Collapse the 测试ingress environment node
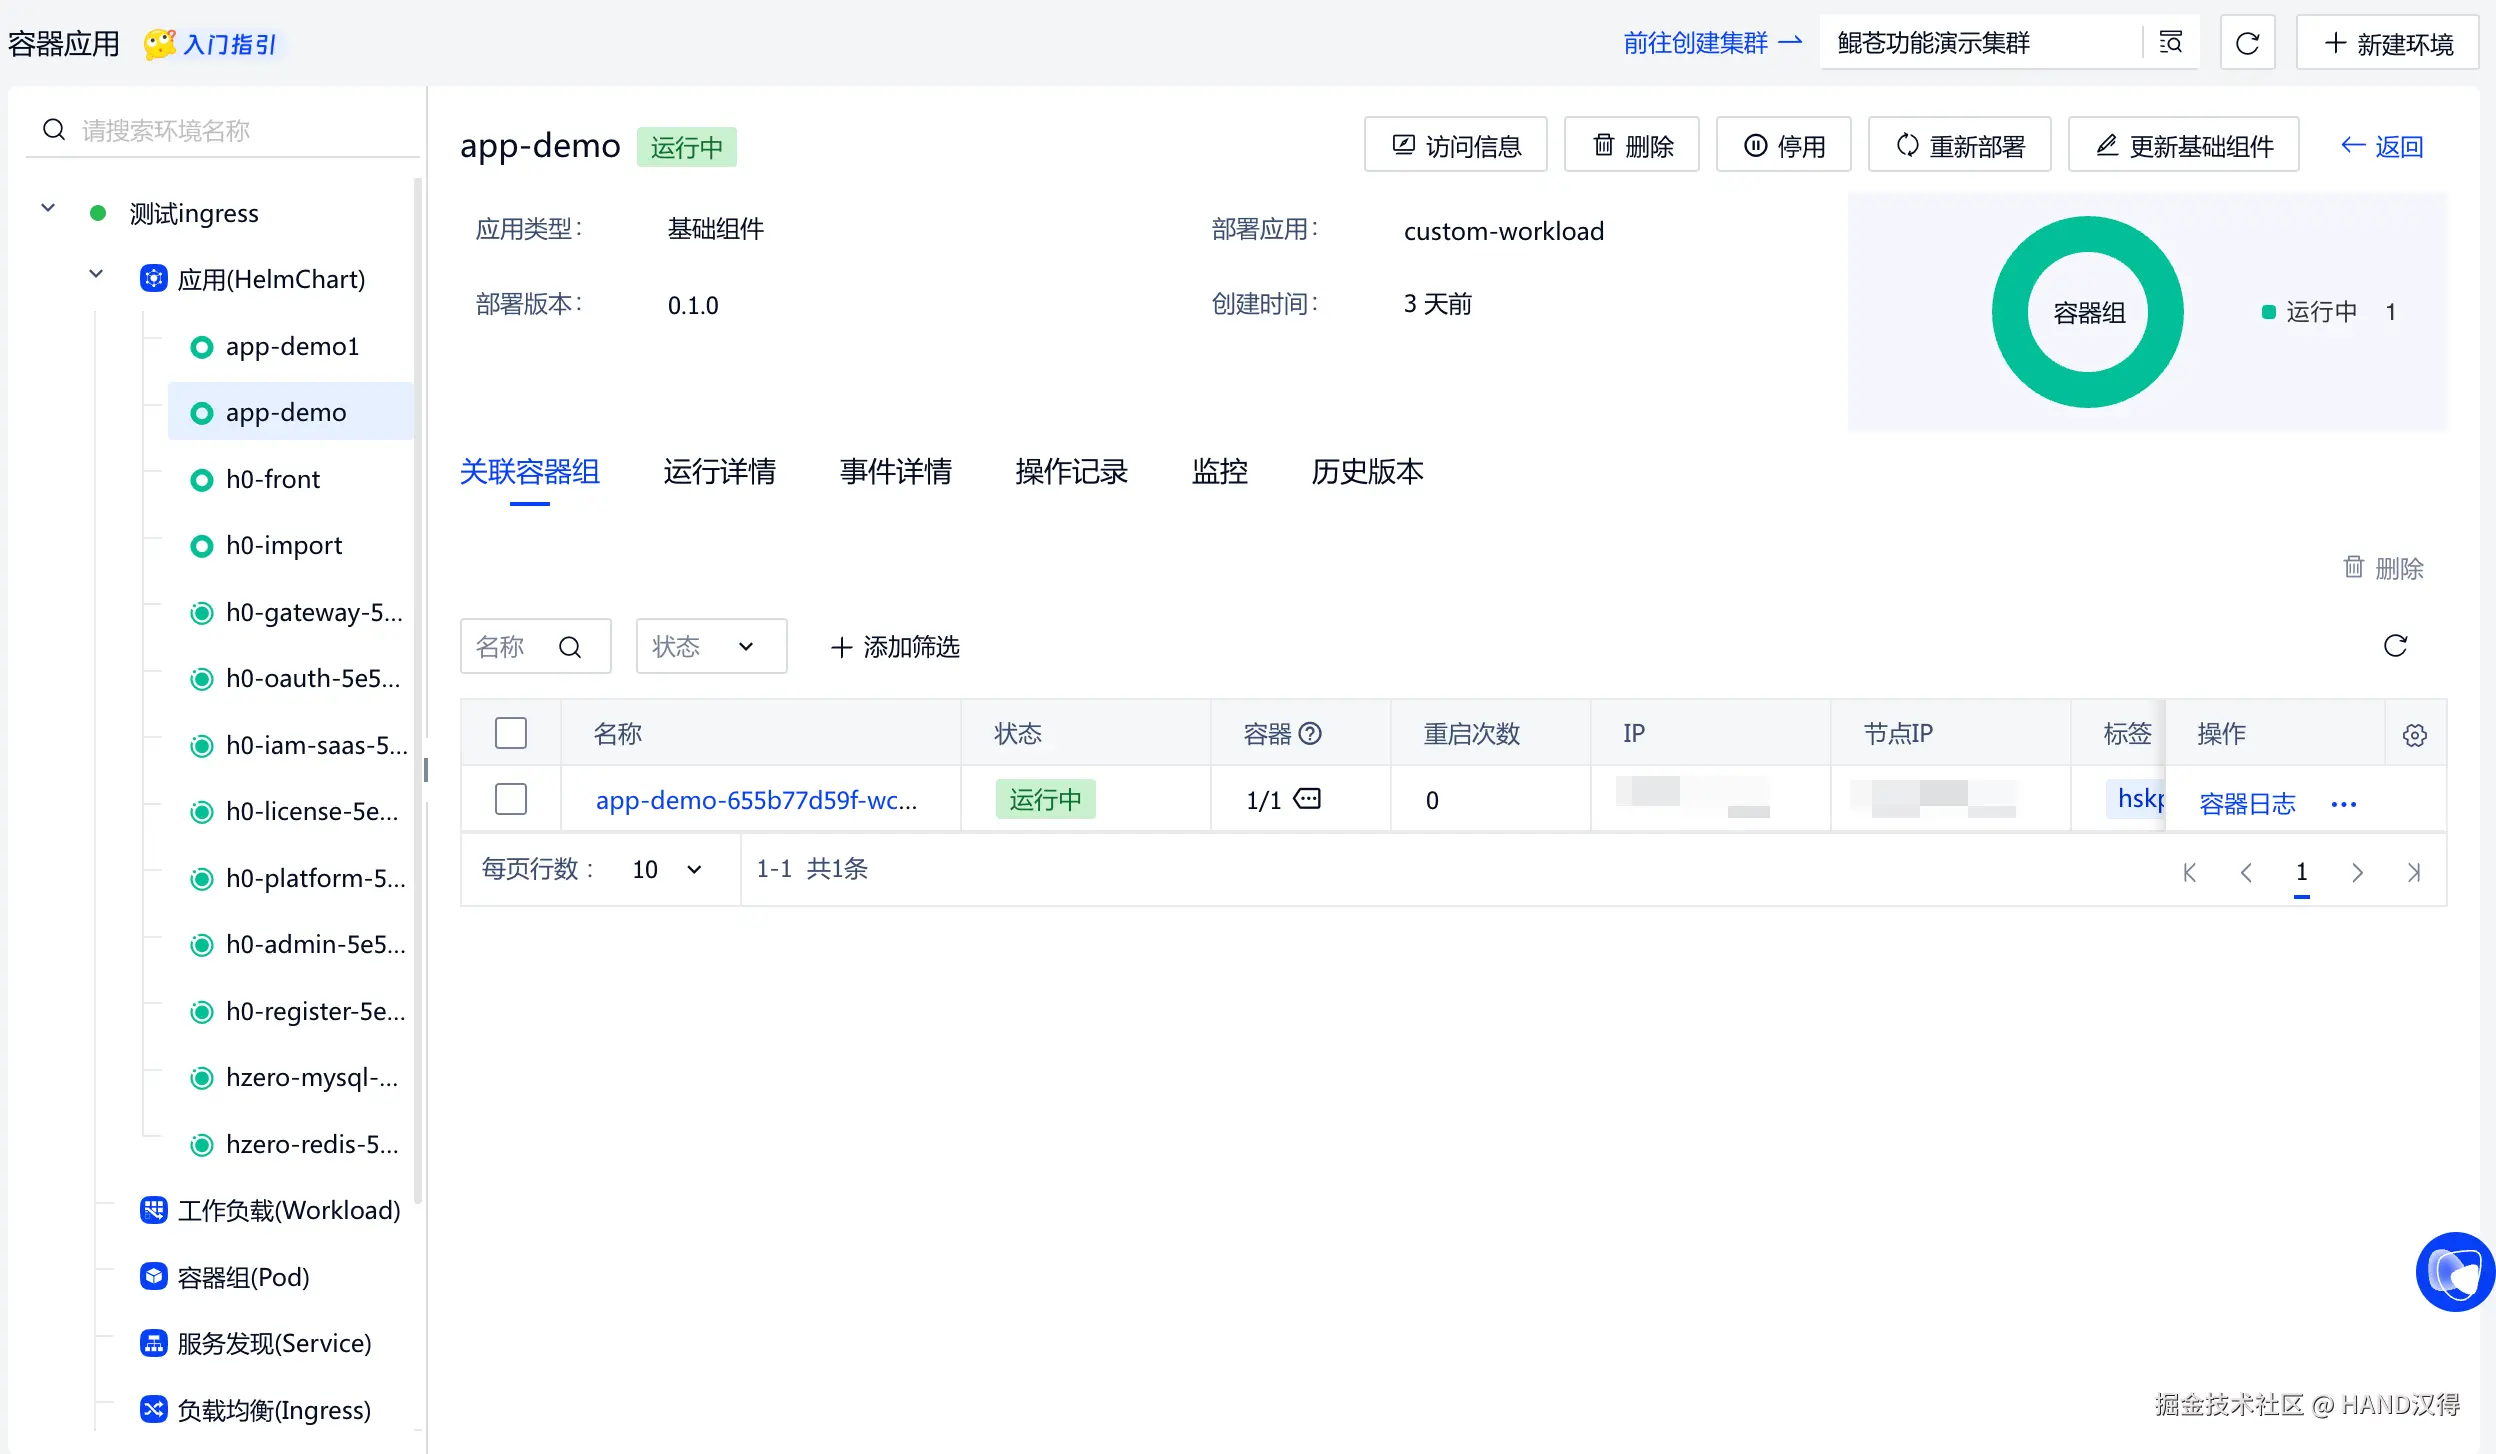The image size is (2496, 1454). tap(48, 209)
